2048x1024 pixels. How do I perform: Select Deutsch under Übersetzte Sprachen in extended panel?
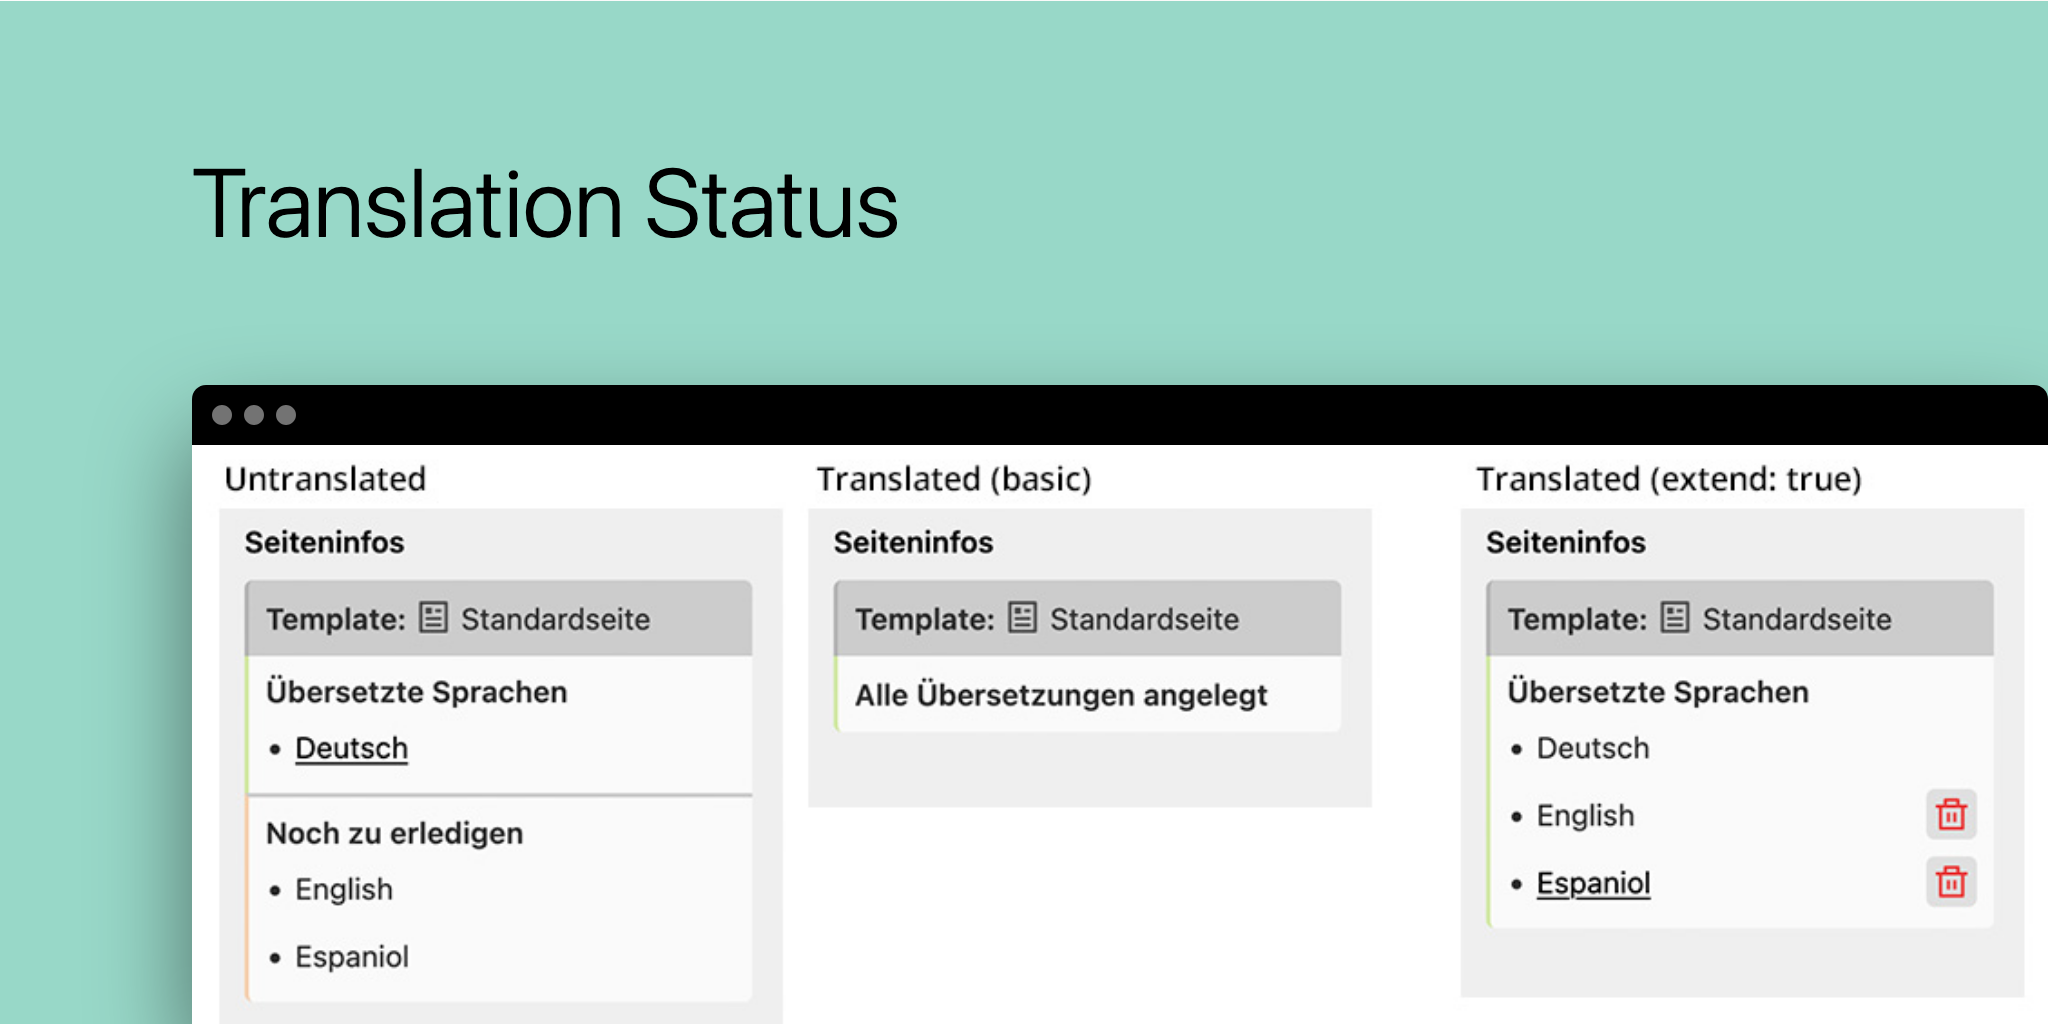1592,747
